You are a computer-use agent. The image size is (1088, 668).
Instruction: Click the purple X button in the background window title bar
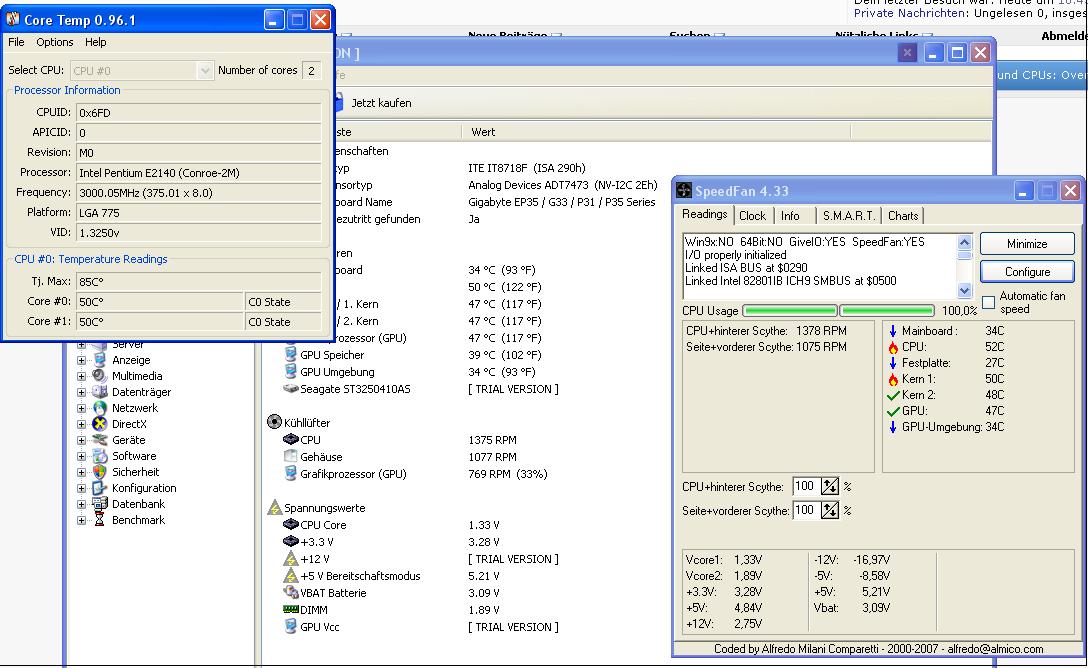coord(907,52)
